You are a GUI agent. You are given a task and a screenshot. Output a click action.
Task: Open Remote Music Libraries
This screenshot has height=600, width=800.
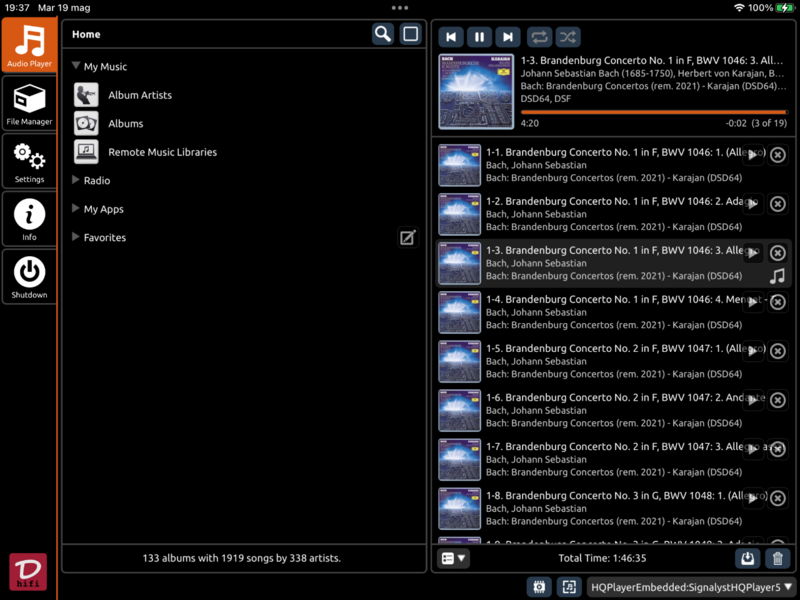[x=162, y=152]
